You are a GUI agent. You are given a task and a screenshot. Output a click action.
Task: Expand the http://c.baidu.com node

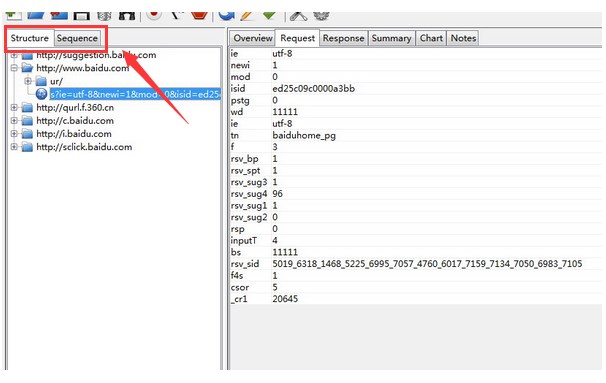(x=14, y=121)
